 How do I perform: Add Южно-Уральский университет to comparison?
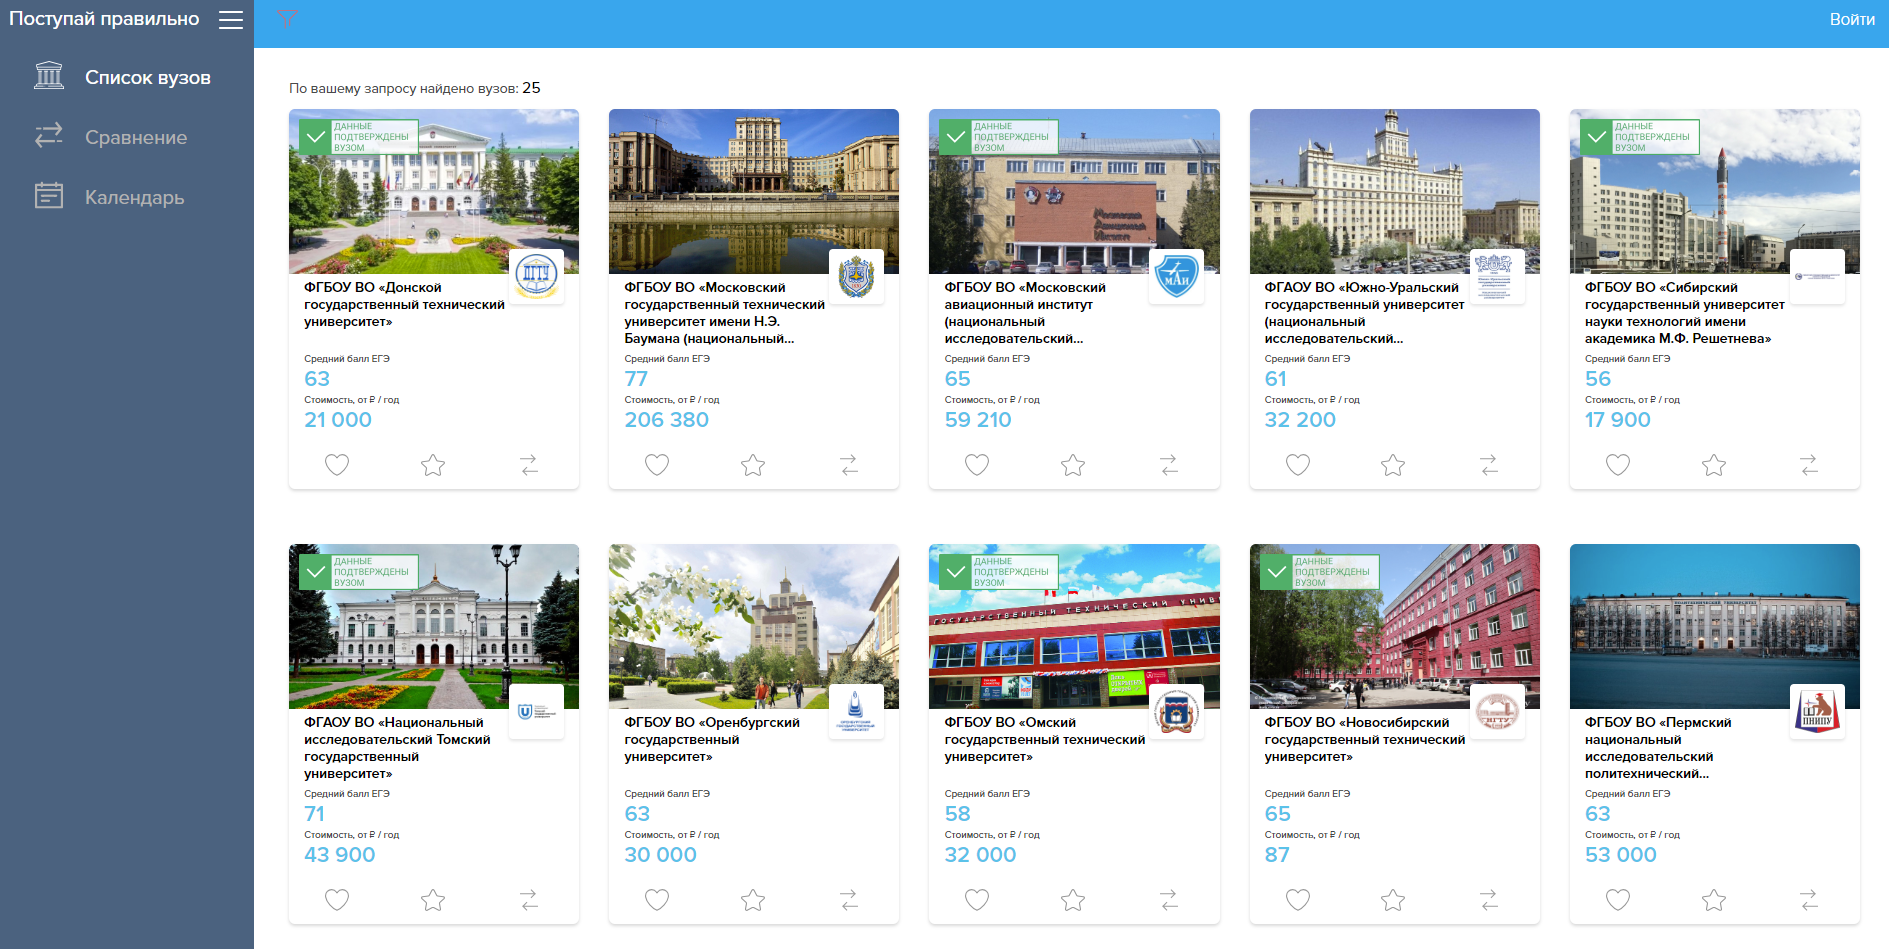coord(1489,465)
